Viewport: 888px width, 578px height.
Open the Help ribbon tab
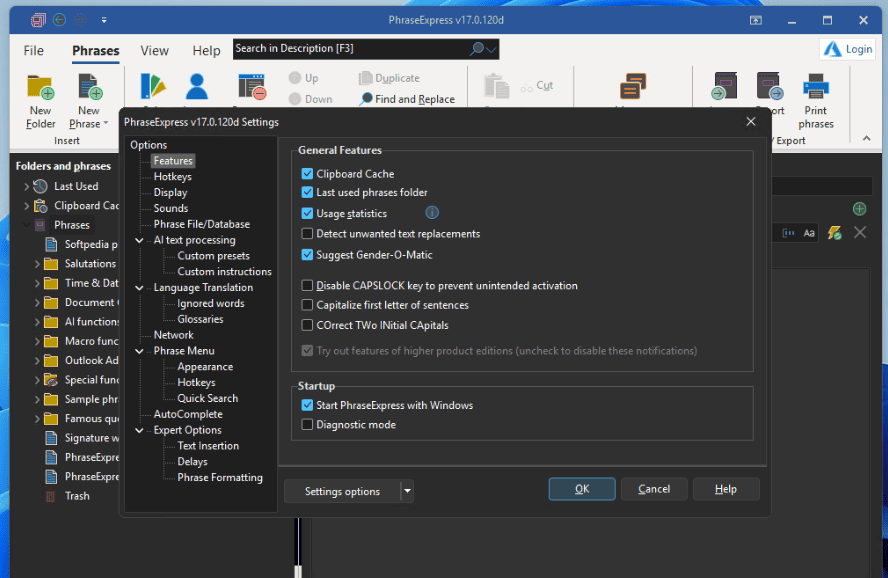point(206,51)
